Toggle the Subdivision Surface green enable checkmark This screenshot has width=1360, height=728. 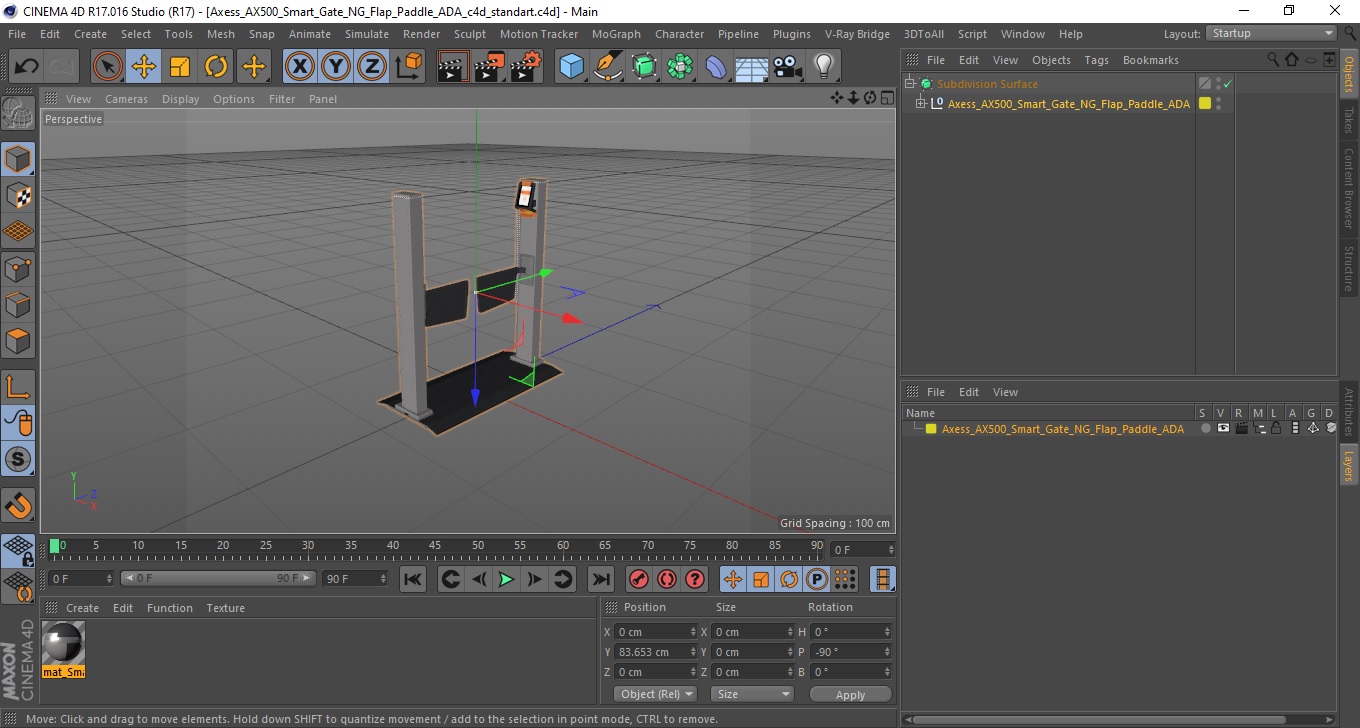[x=1227, y=84]
